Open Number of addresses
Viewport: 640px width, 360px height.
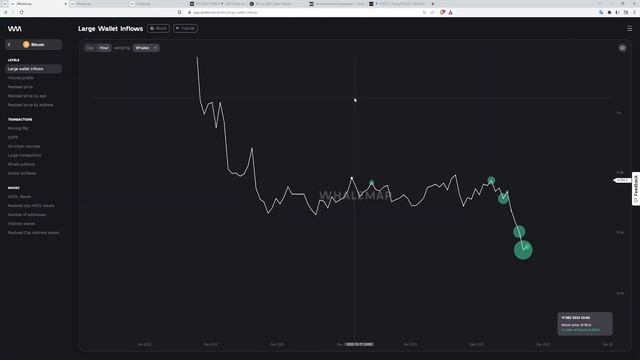coord(27,215)
